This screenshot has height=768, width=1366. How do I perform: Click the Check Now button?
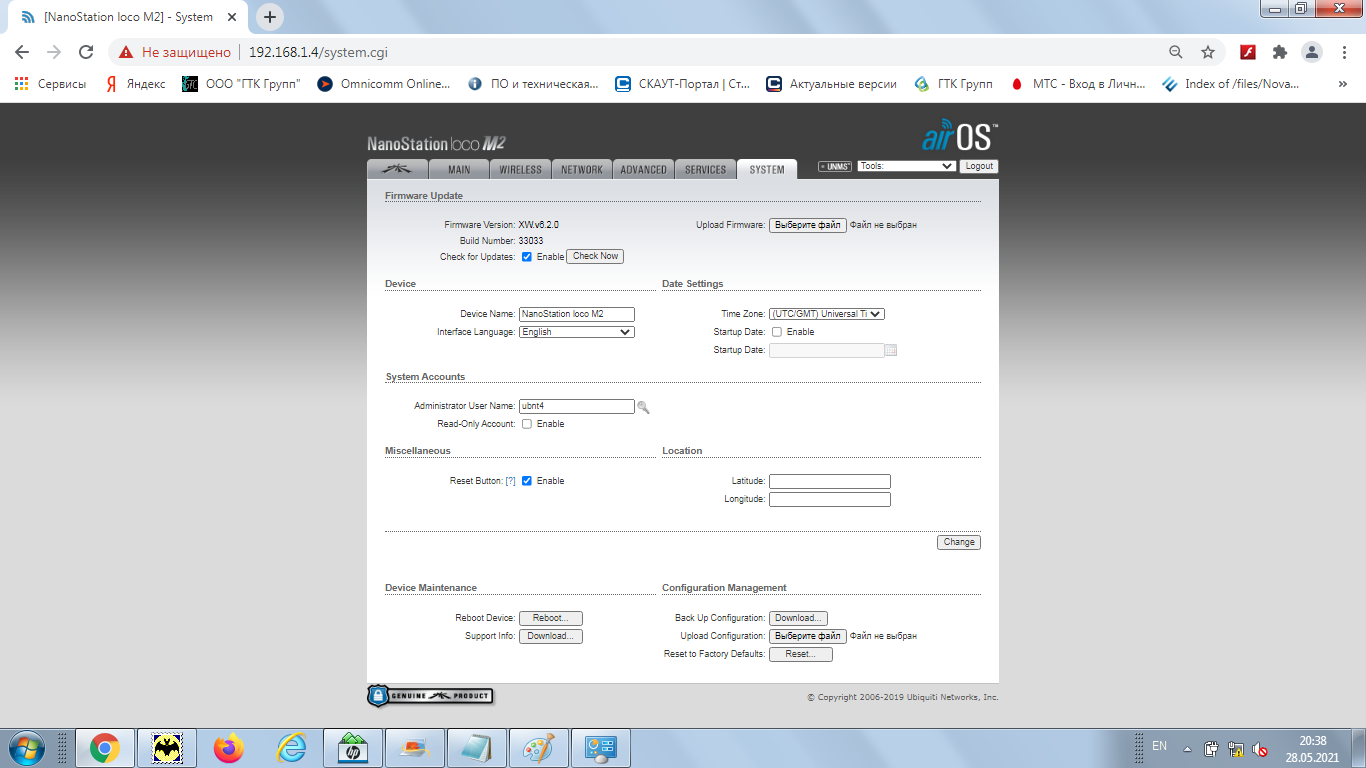click(596, 256)
